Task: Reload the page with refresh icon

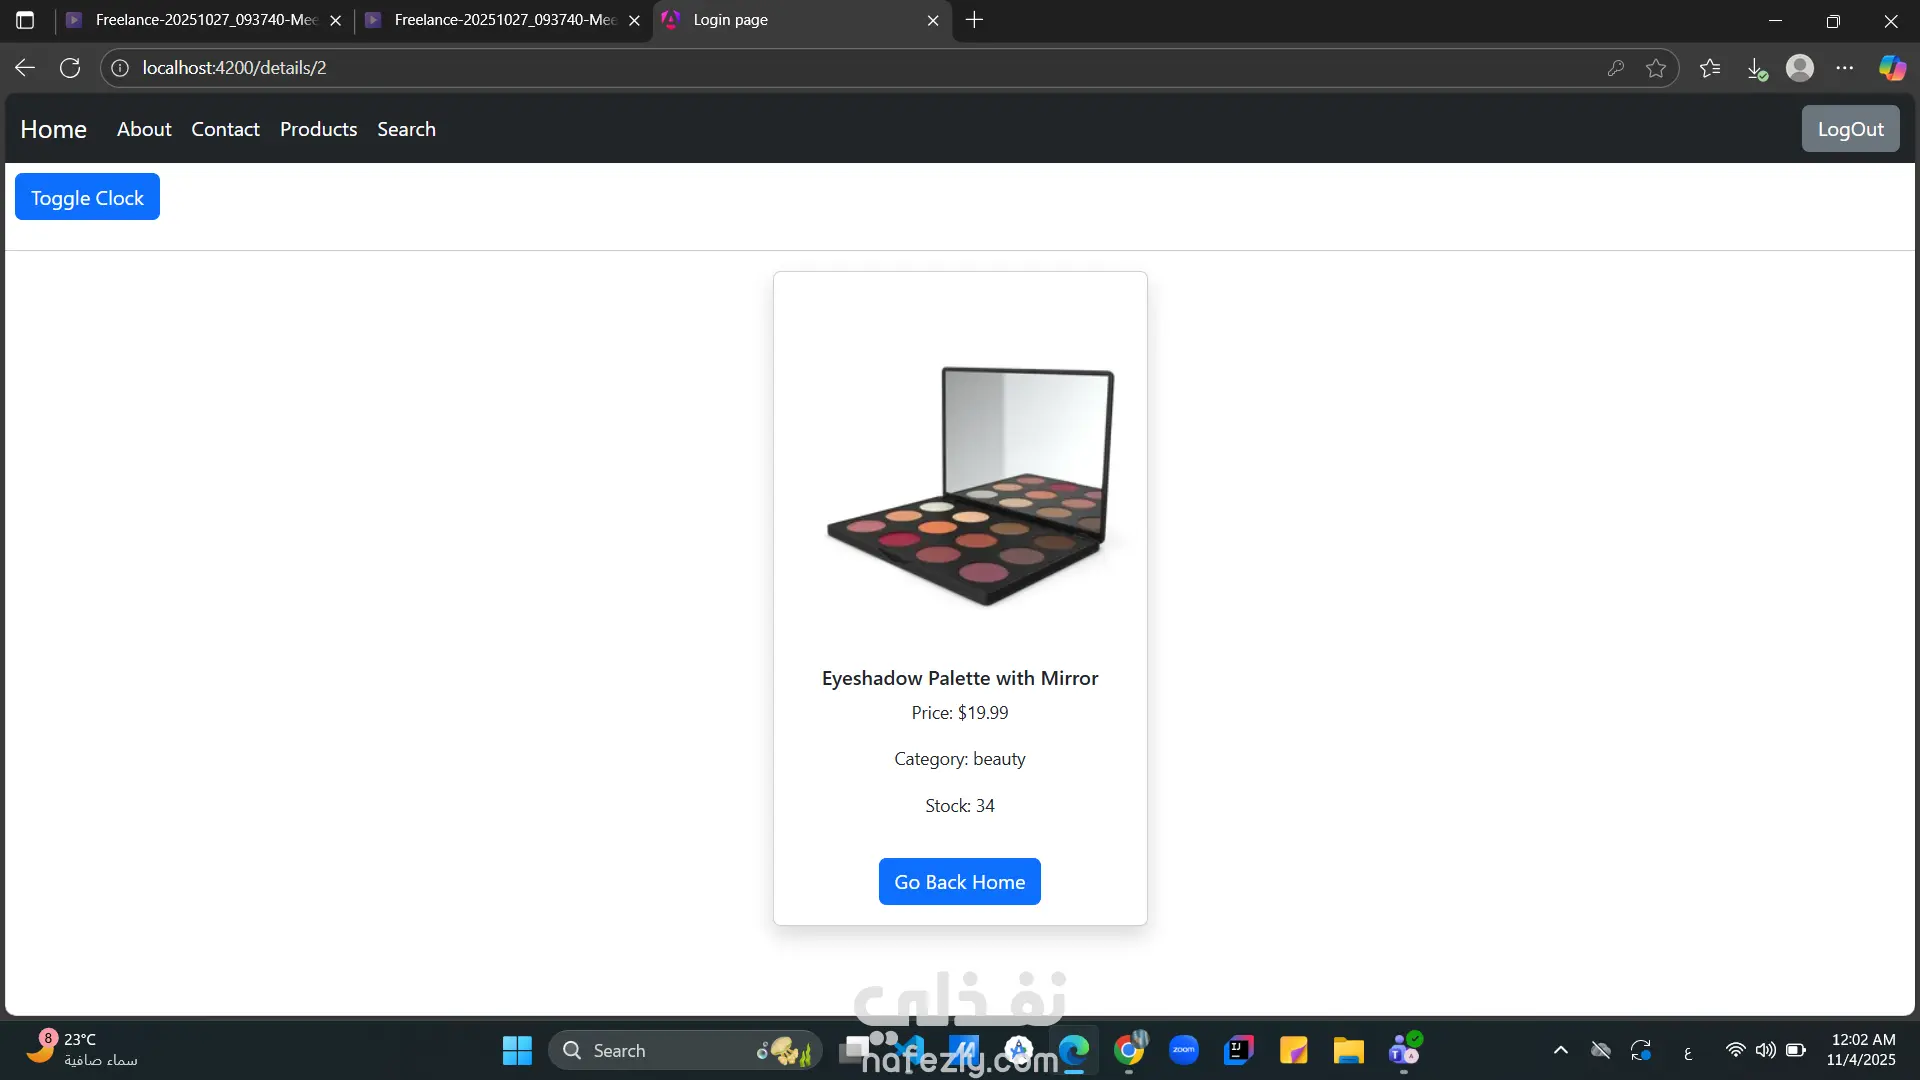Action: point(70,68)
